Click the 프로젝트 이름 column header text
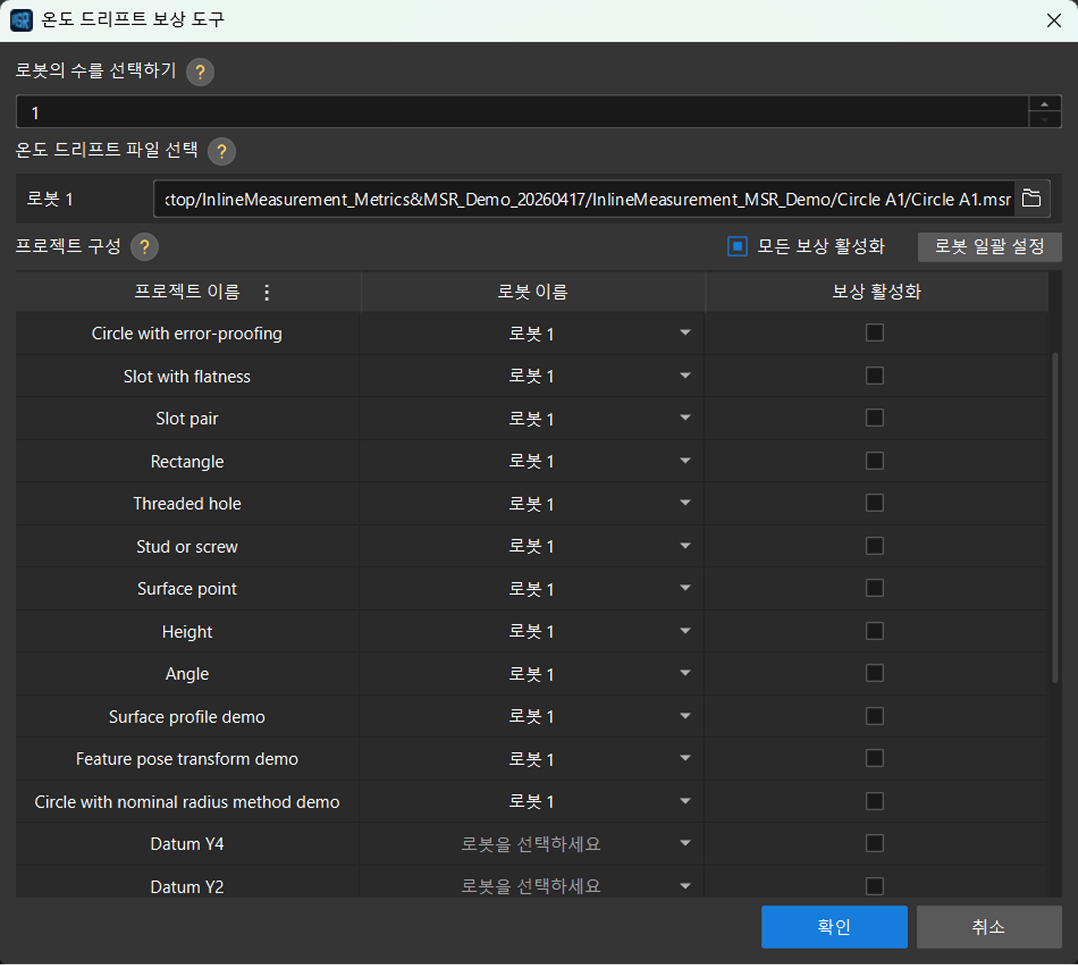Screen dimensions: 1078x965 187,292
